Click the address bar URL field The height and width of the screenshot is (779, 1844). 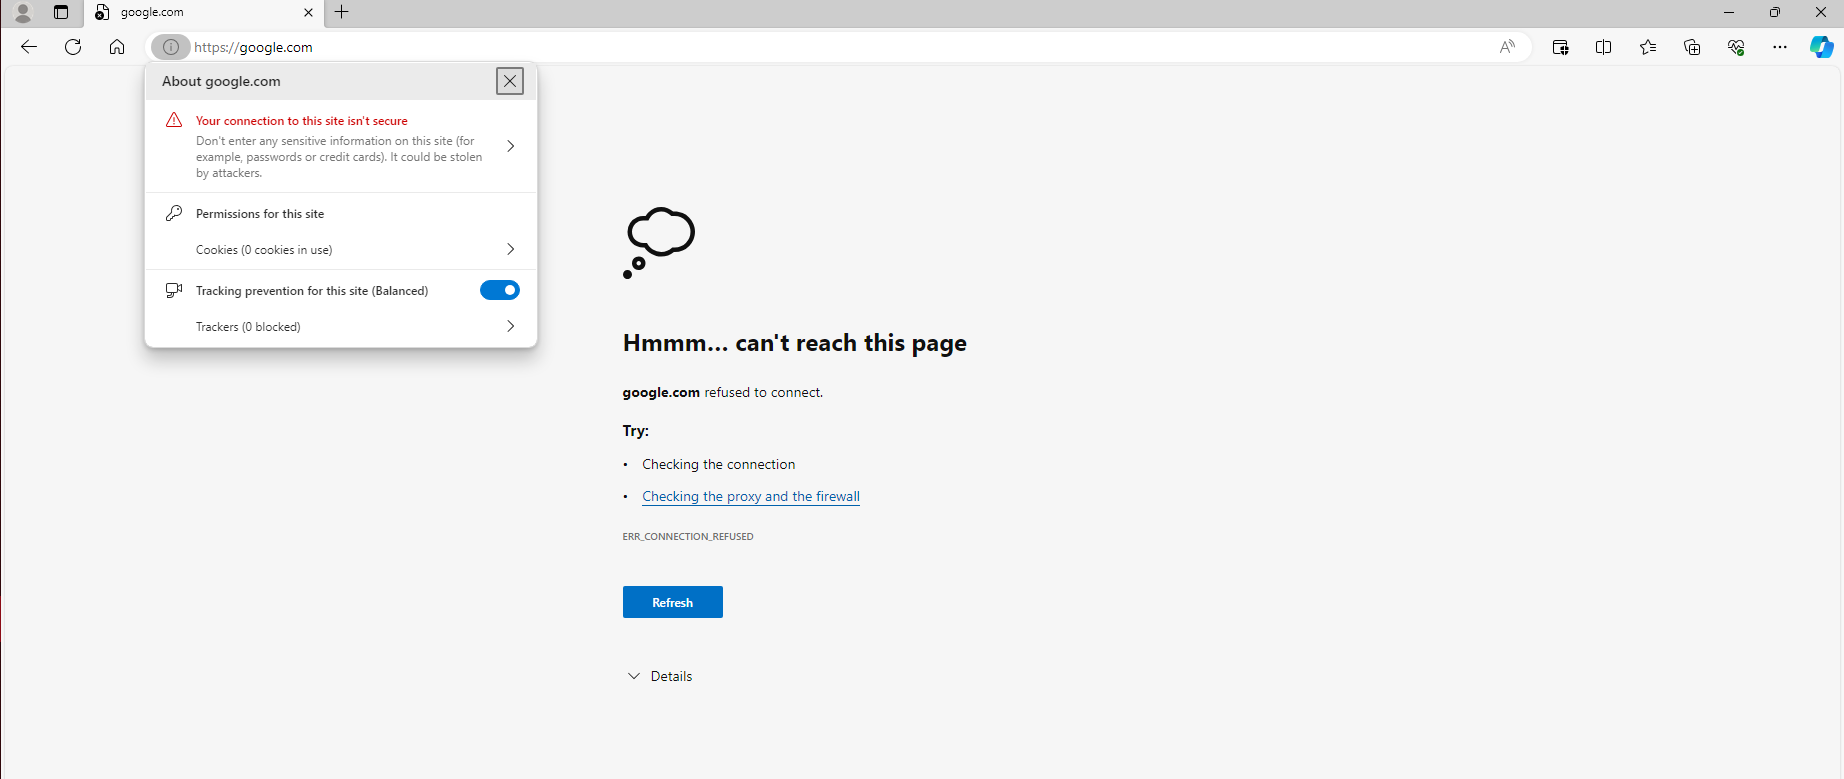[x=840, y=47]
